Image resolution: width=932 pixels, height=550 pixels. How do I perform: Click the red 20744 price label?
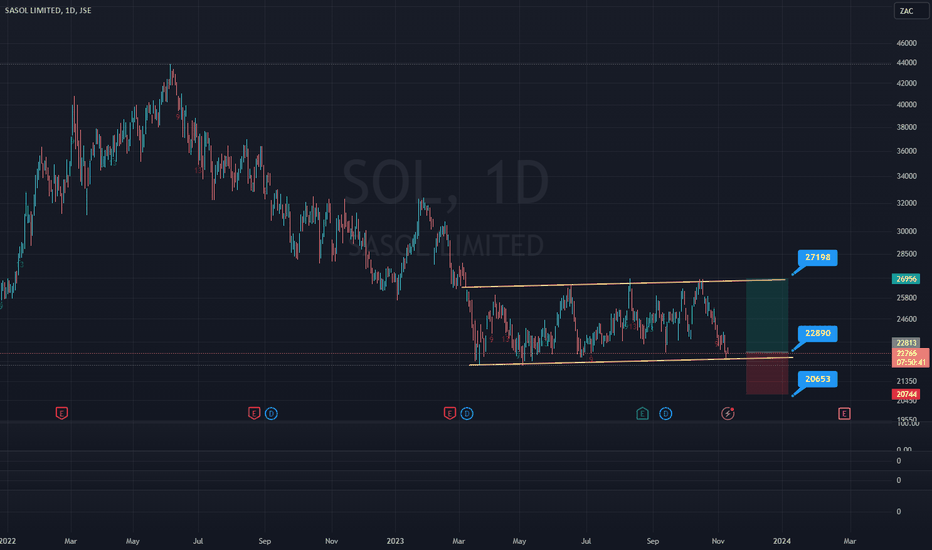pyautogui.click(x=906, y=394)
